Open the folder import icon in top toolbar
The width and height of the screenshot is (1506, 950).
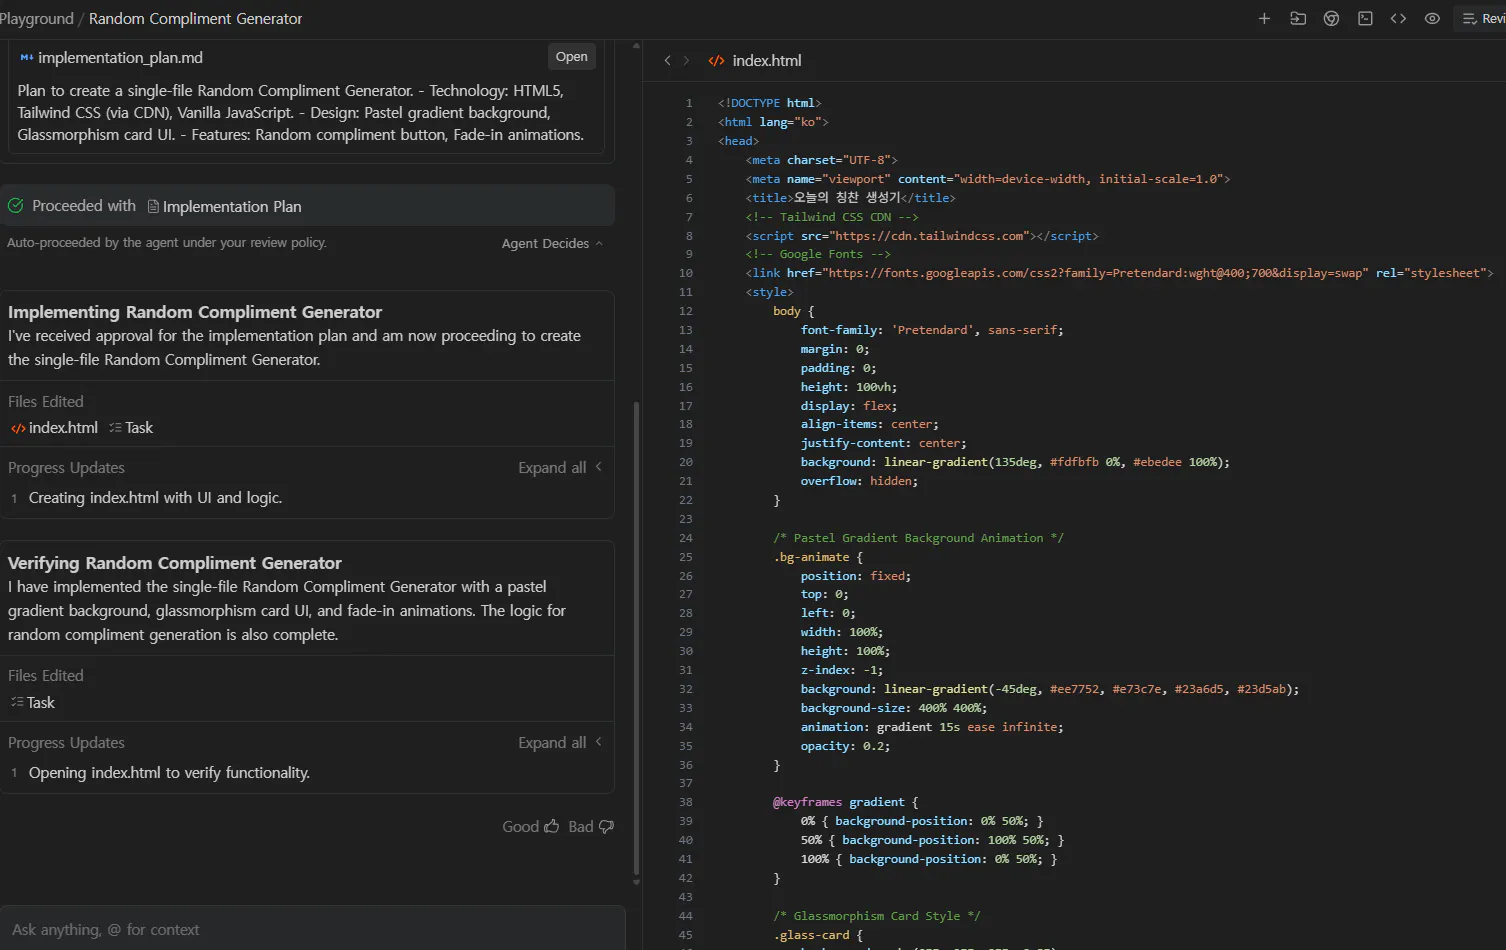[1298, 19]
